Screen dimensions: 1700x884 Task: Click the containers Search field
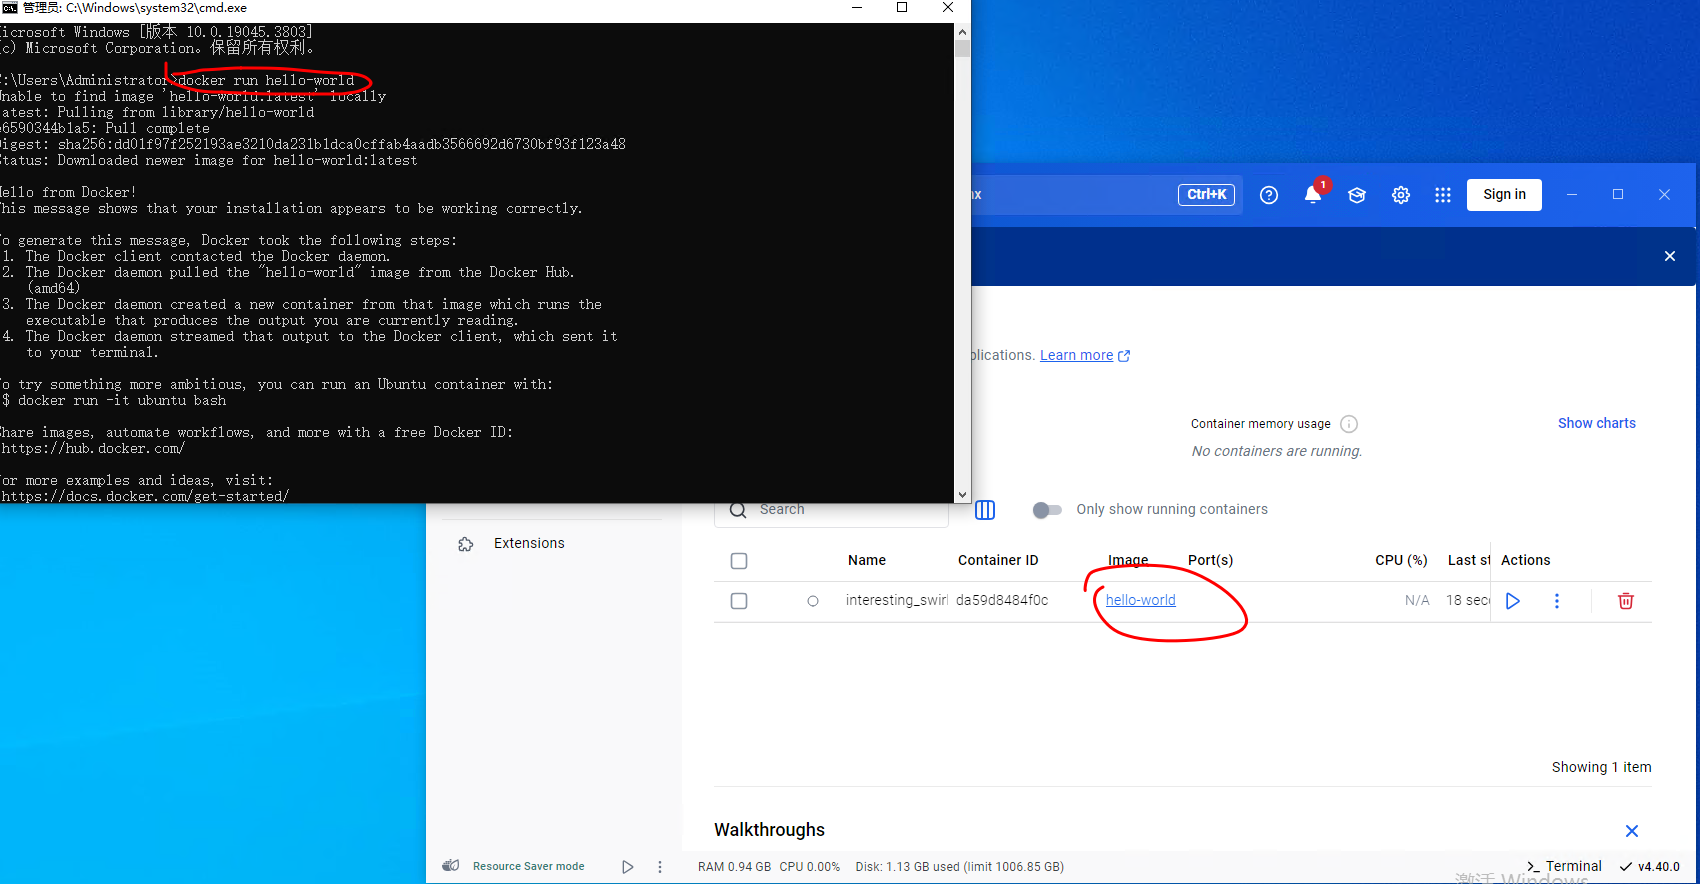coord(832,510)
